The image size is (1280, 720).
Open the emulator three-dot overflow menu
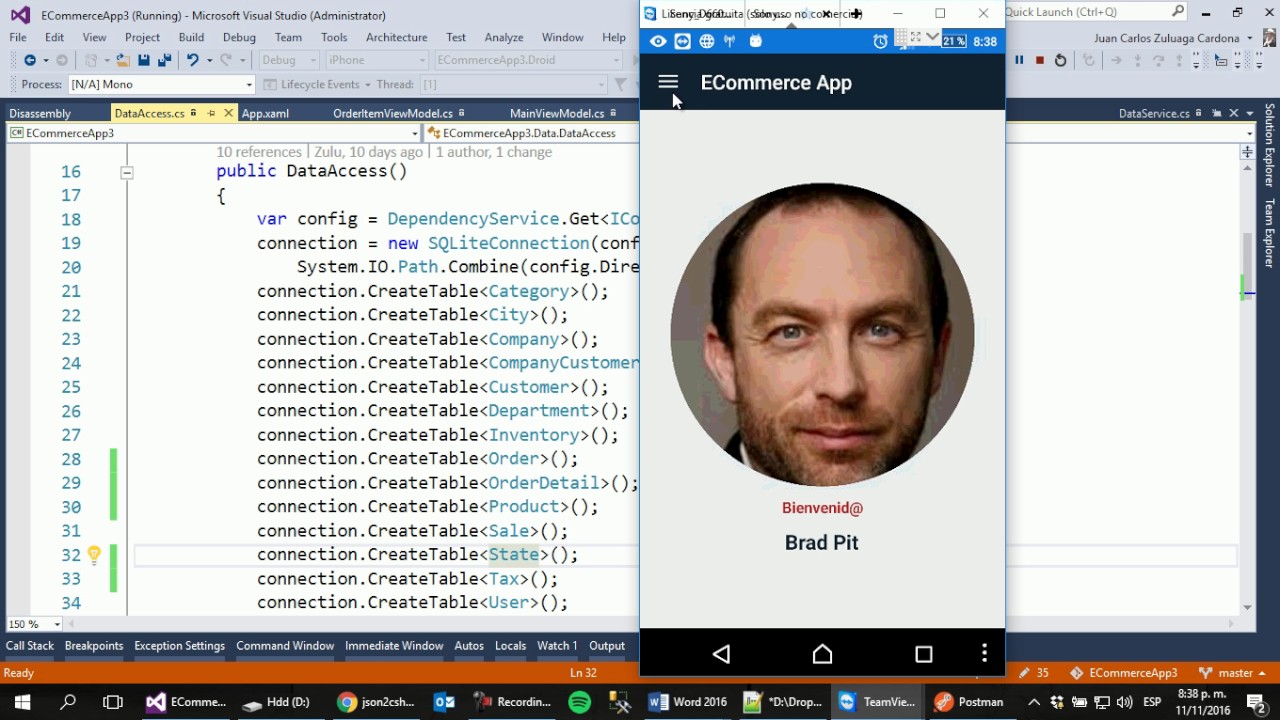[984, 654]
